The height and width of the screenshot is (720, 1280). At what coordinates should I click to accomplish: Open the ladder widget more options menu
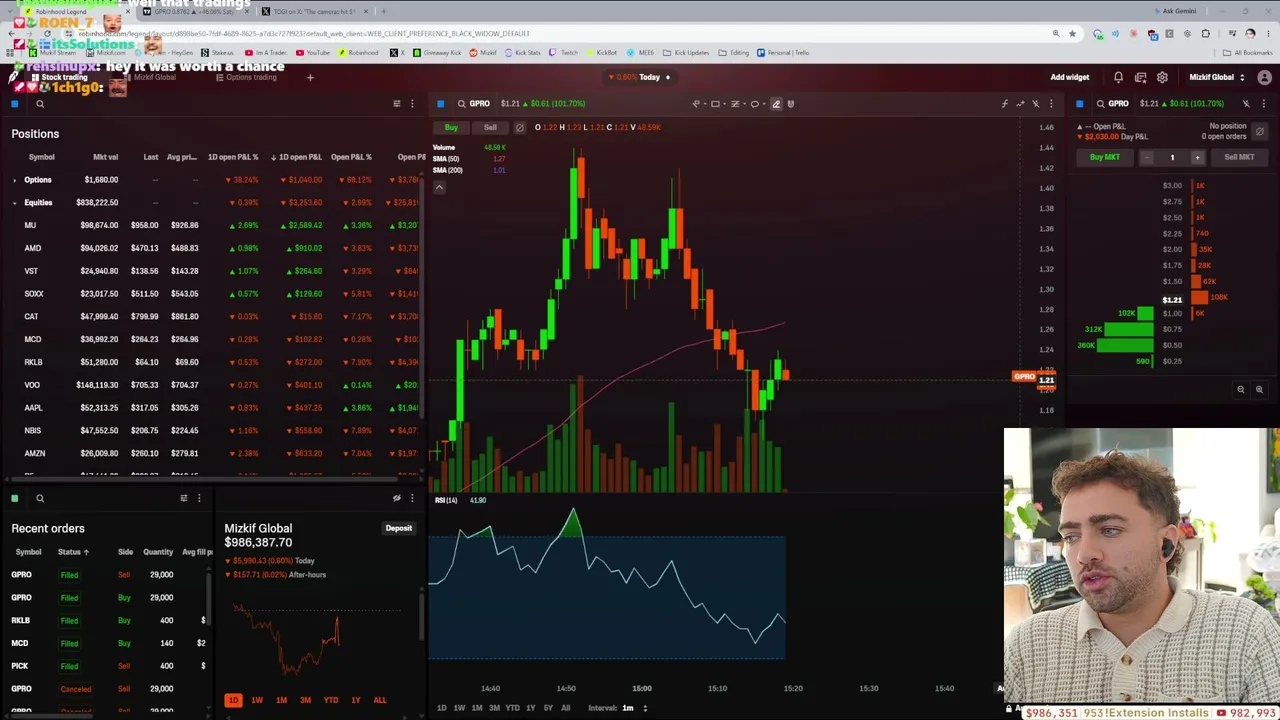click(x=1264, y=104)
